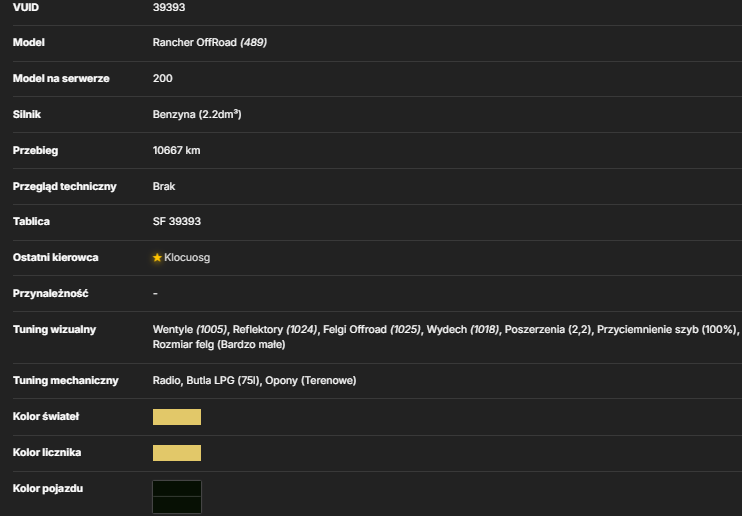Click the Przegląd techniczny label
Screen dimensions: 742x516
click(x=64, y=187)
